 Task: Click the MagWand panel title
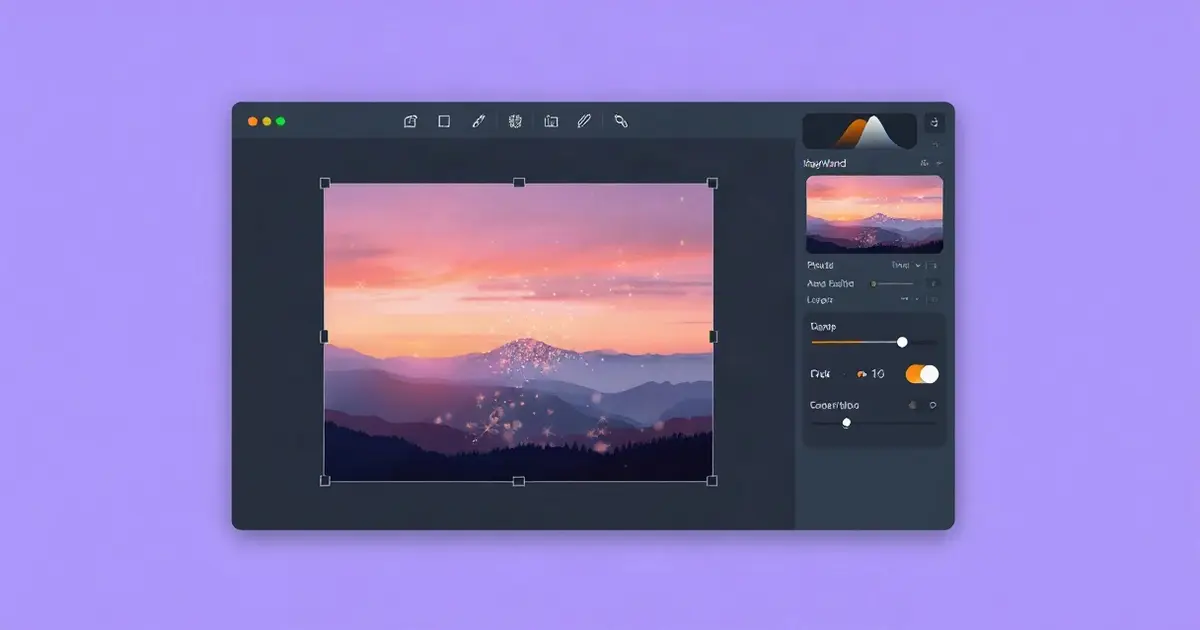click(825, 163)
